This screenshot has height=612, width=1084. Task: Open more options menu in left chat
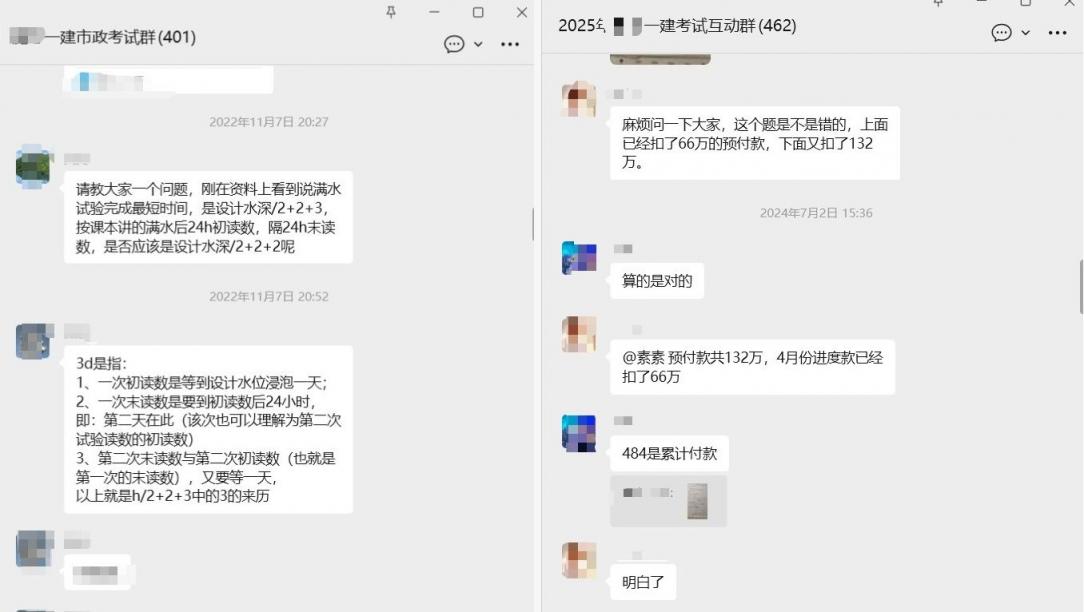(510, 44)
